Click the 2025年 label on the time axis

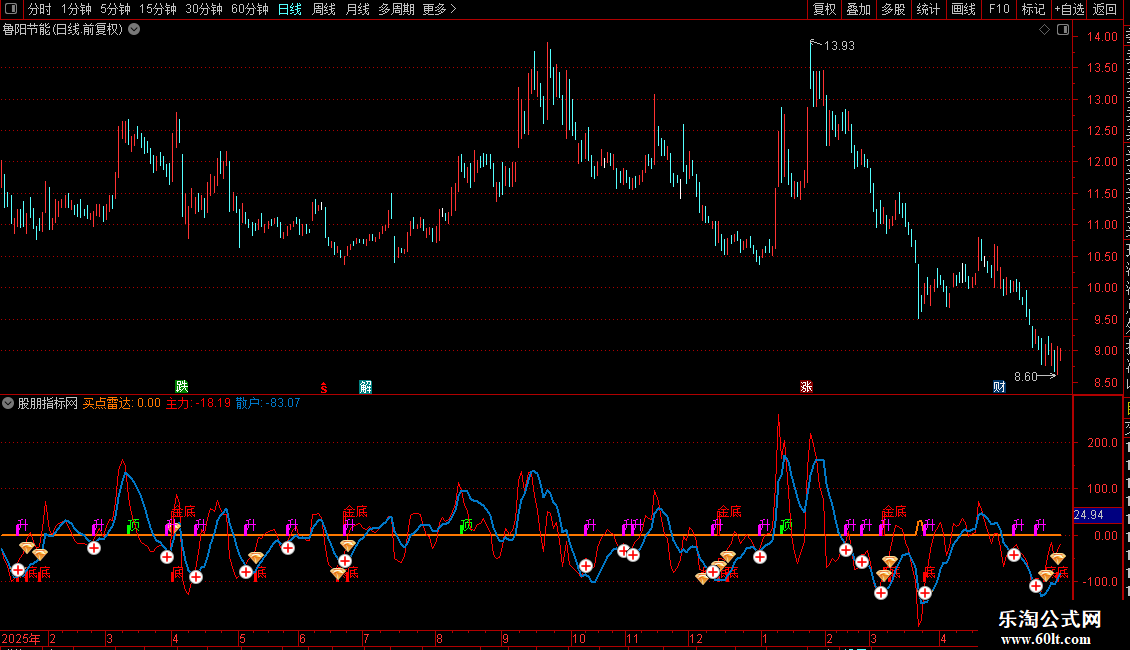click(x=22, y=639)
